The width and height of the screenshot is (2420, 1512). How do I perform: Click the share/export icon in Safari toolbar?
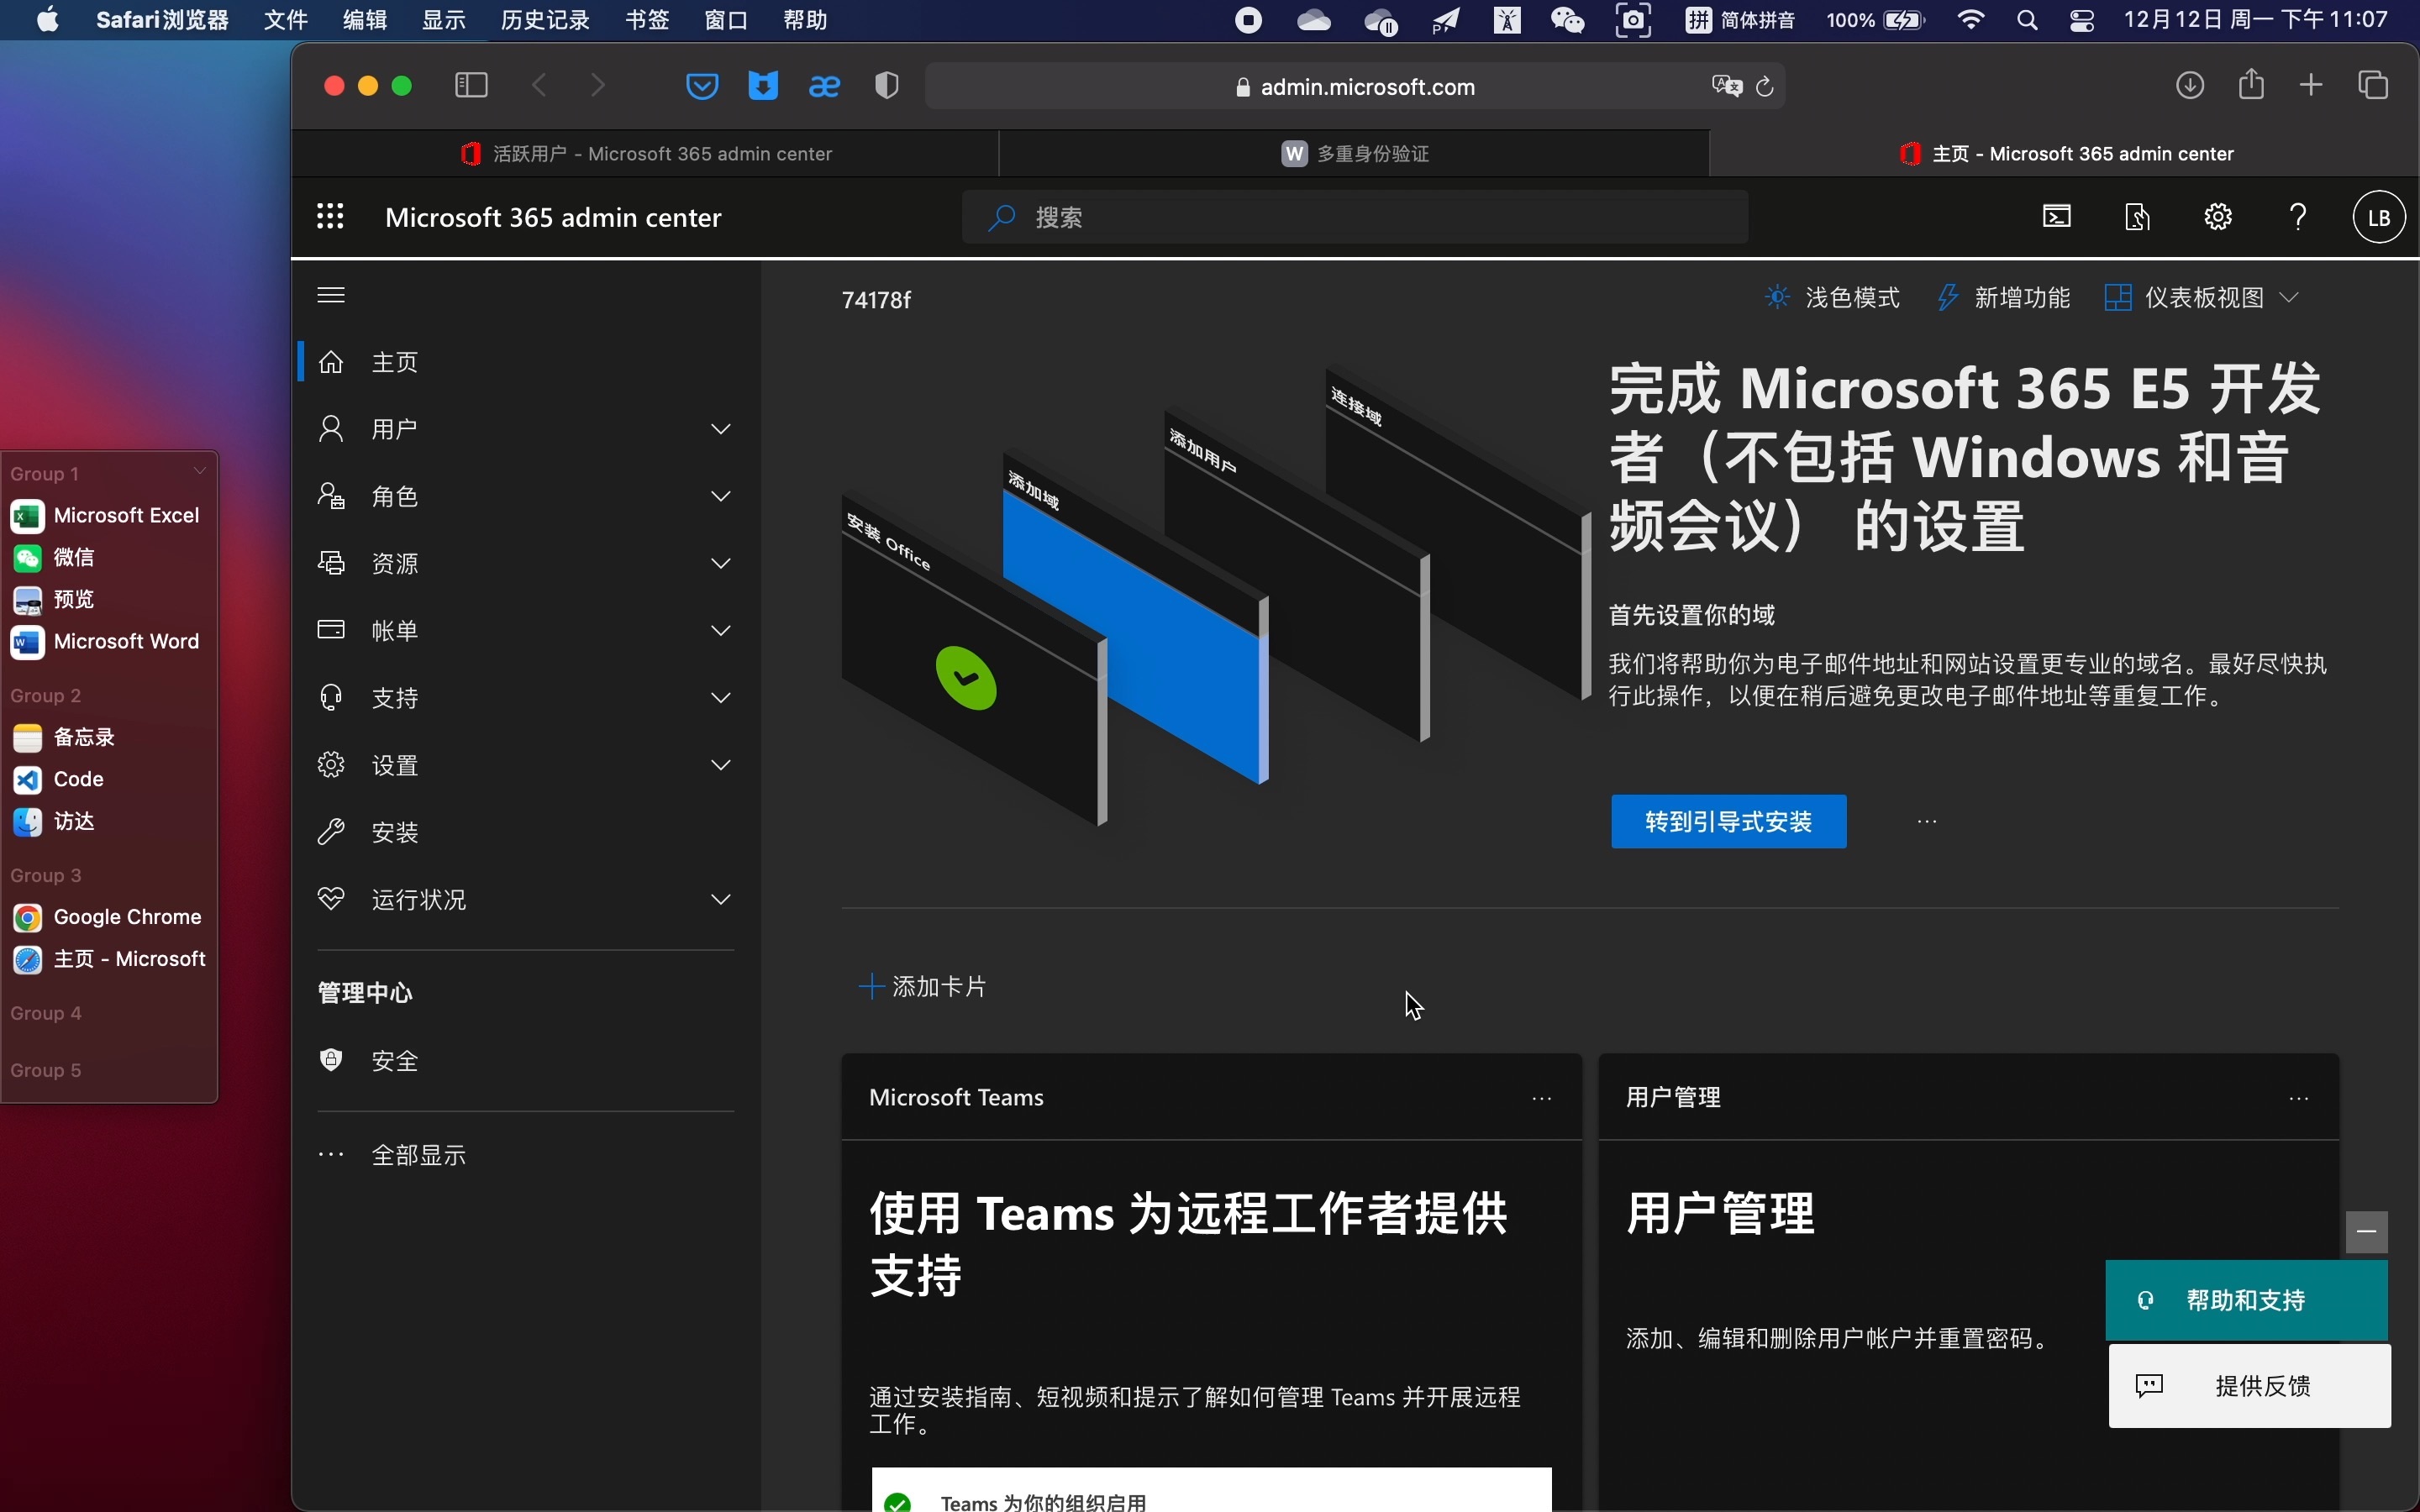pyautogui.click(x=2251, y=86)
